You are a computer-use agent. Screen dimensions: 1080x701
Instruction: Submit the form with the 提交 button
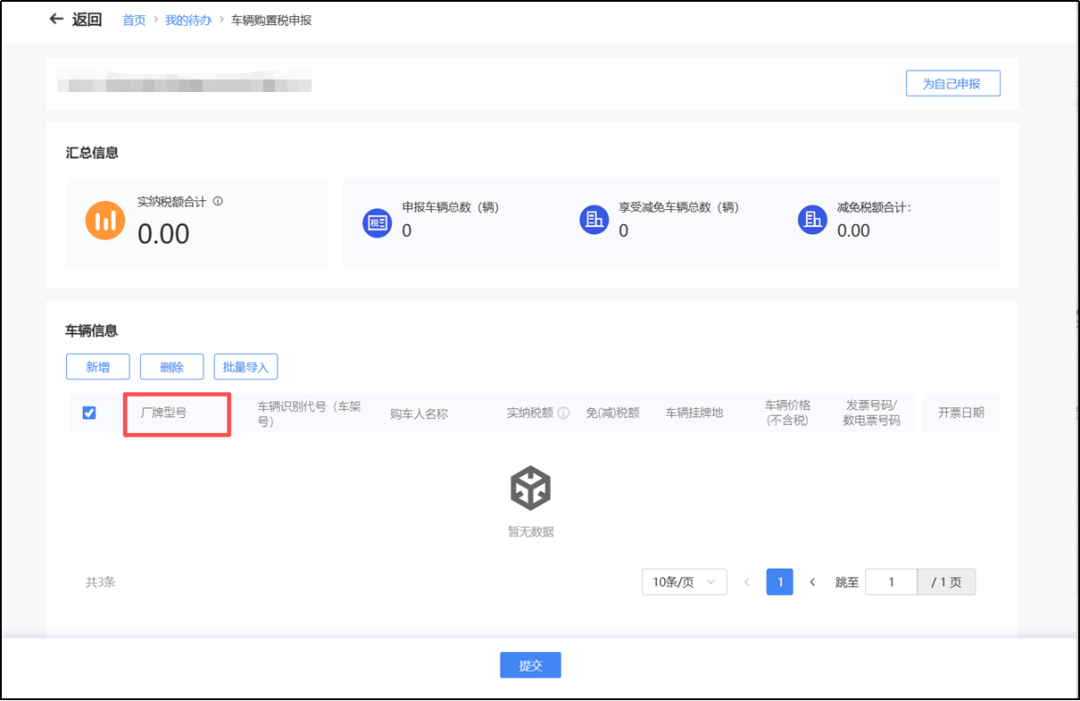pyautogui.click(x=530, y=665)
